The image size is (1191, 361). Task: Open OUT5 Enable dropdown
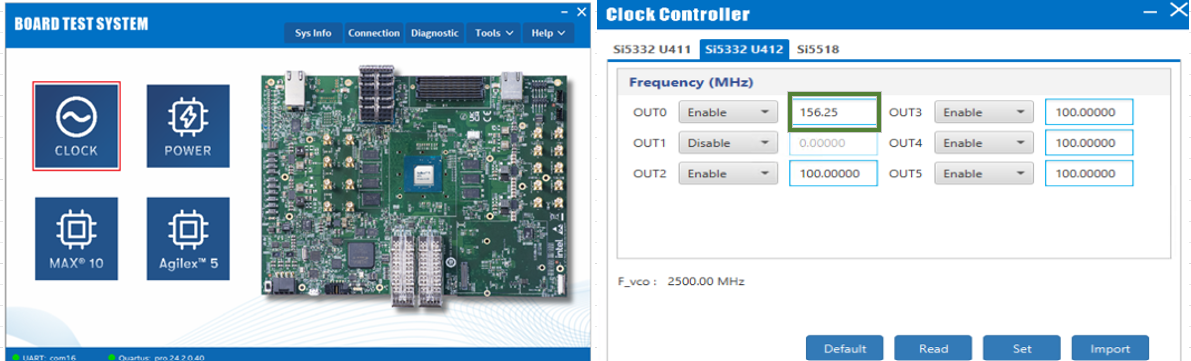(x=984, y=173)
